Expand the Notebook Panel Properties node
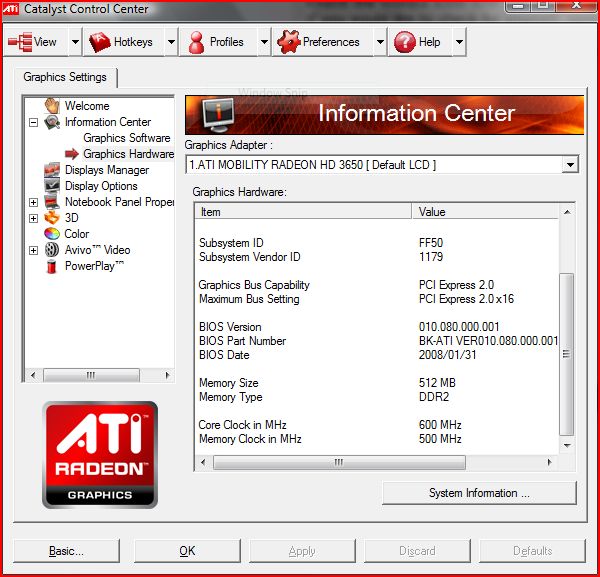Image resolution: width=600 pixels, height=577 pixels. [34, 202]
